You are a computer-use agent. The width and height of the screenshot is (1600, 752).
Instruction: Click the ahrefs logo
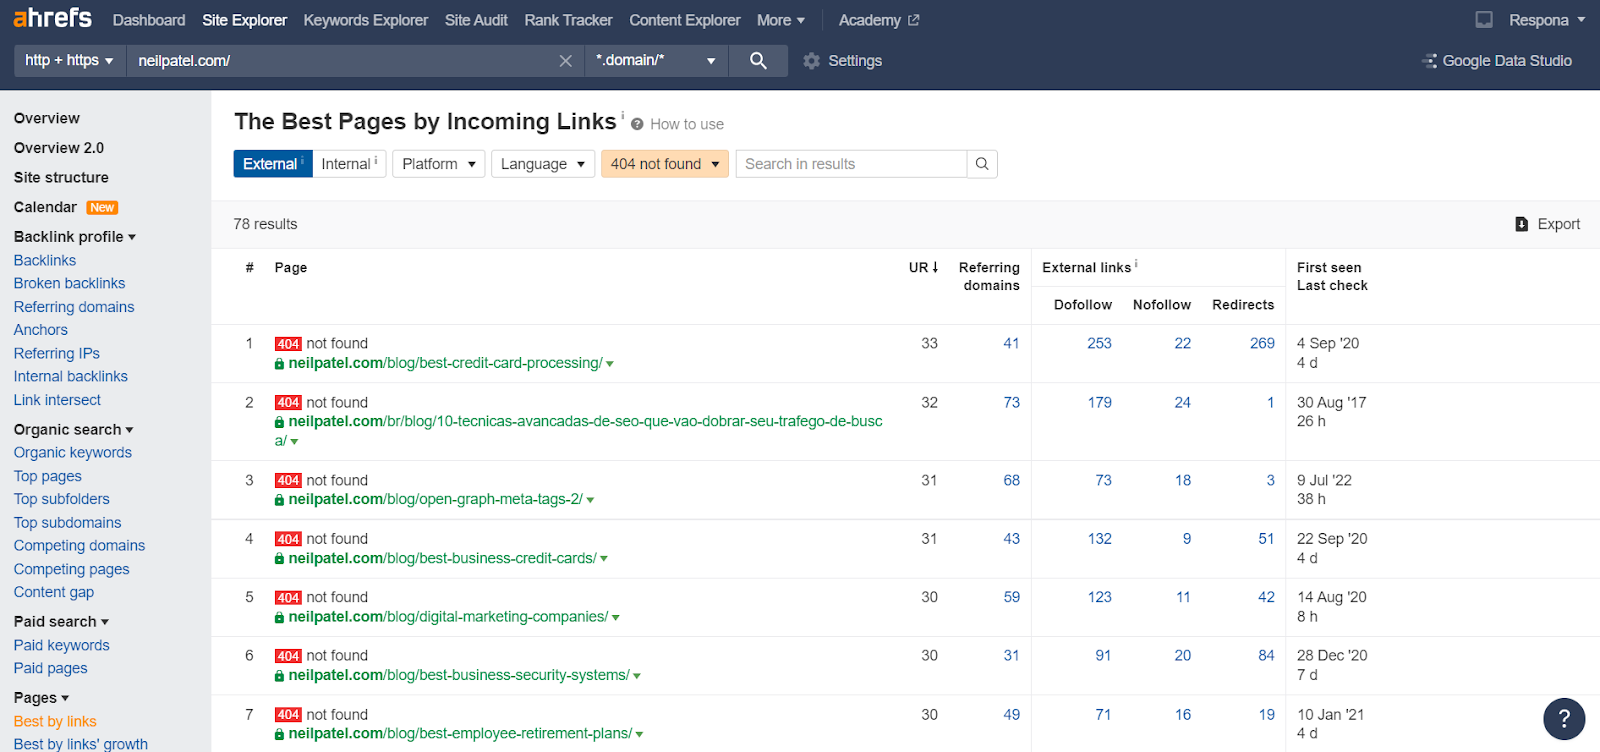pos(52,18)
